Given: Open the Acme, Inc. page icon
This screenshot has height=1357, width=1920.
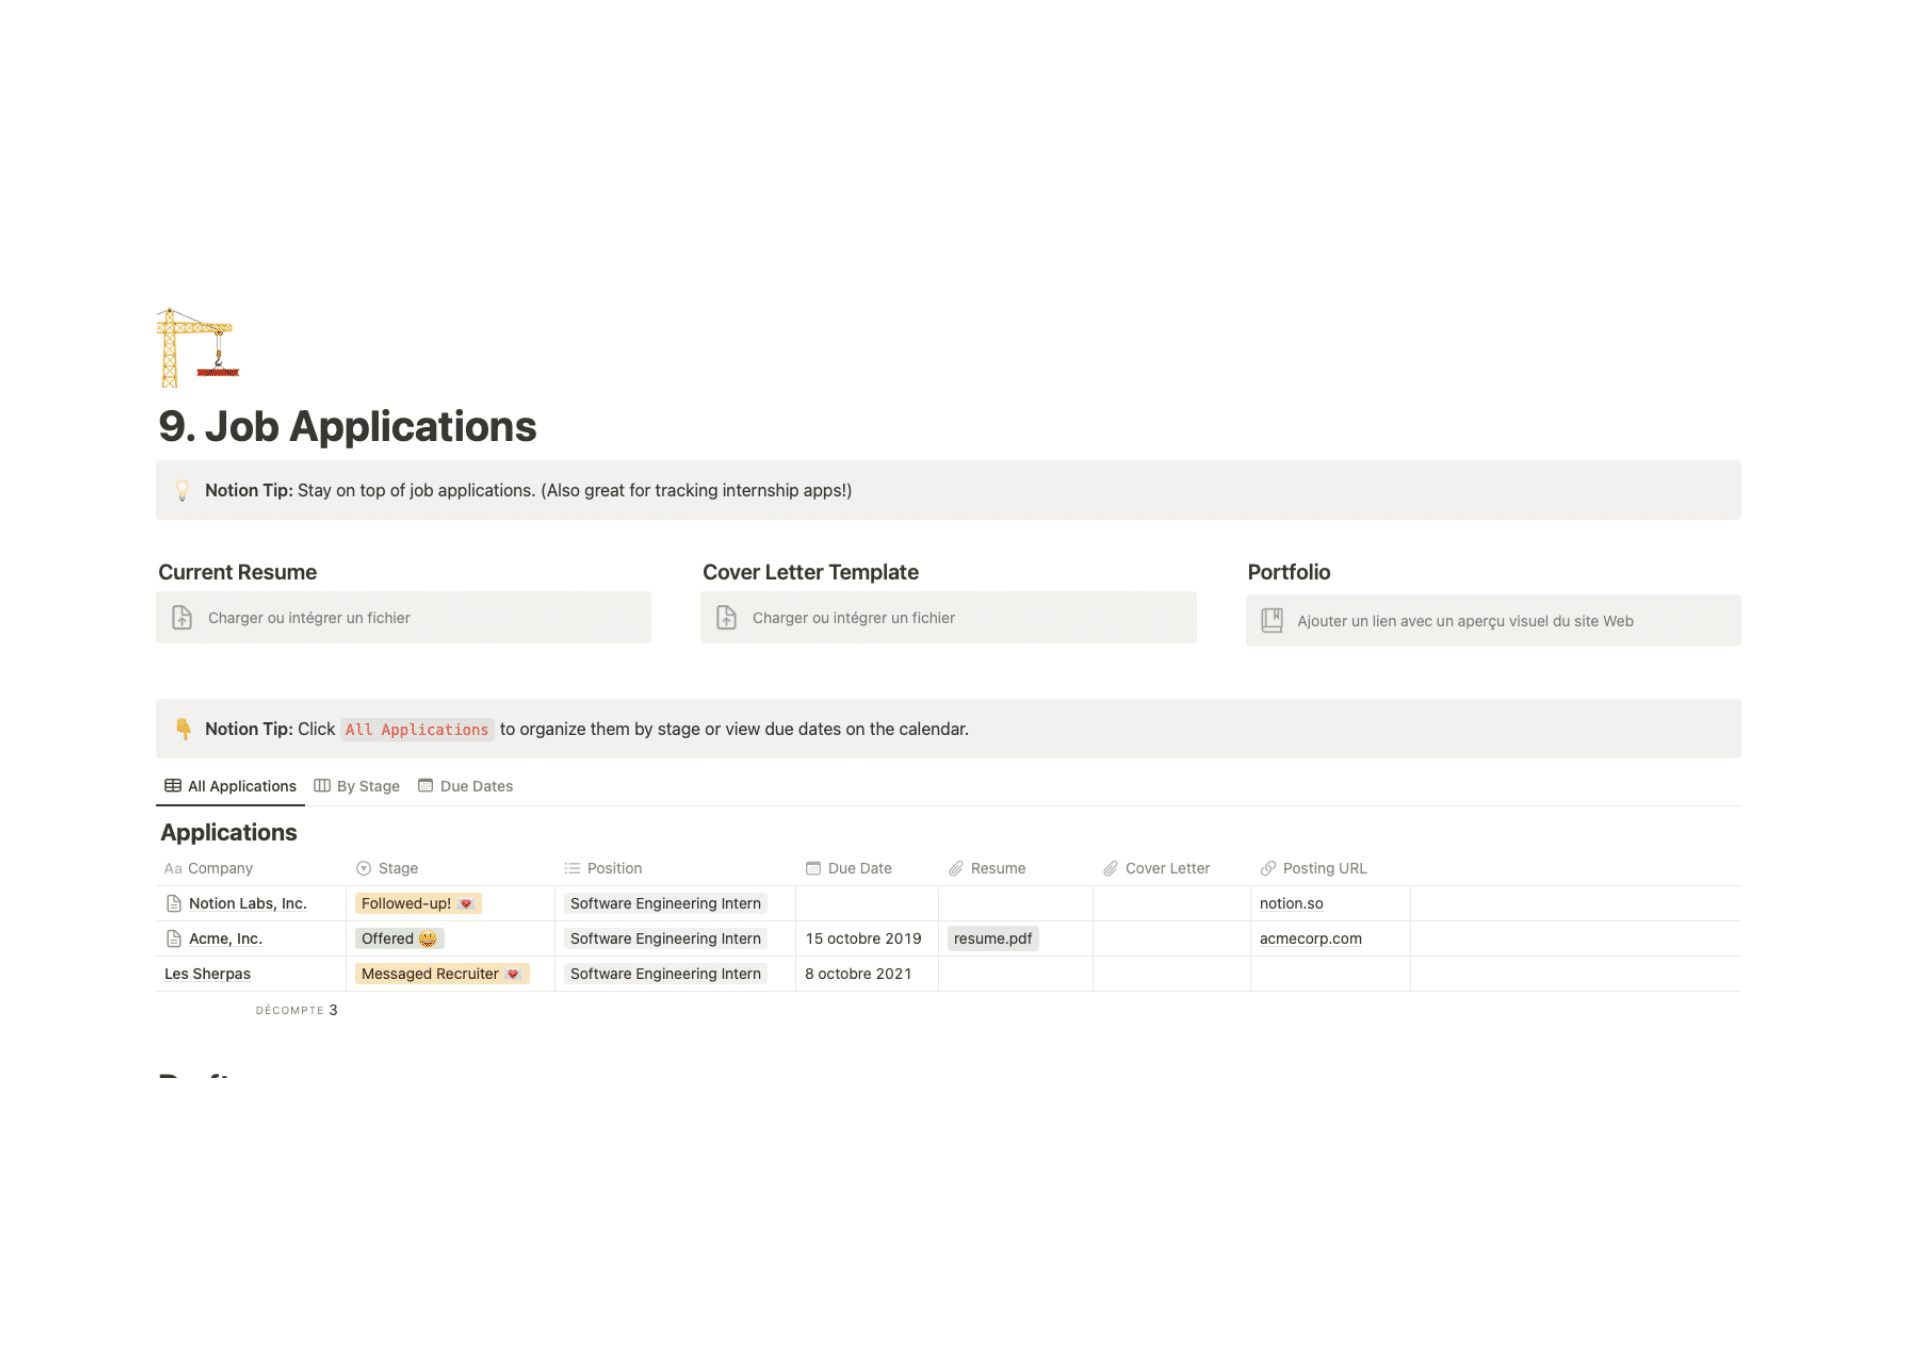Looking at the screenshot, I should coord(174,939).
